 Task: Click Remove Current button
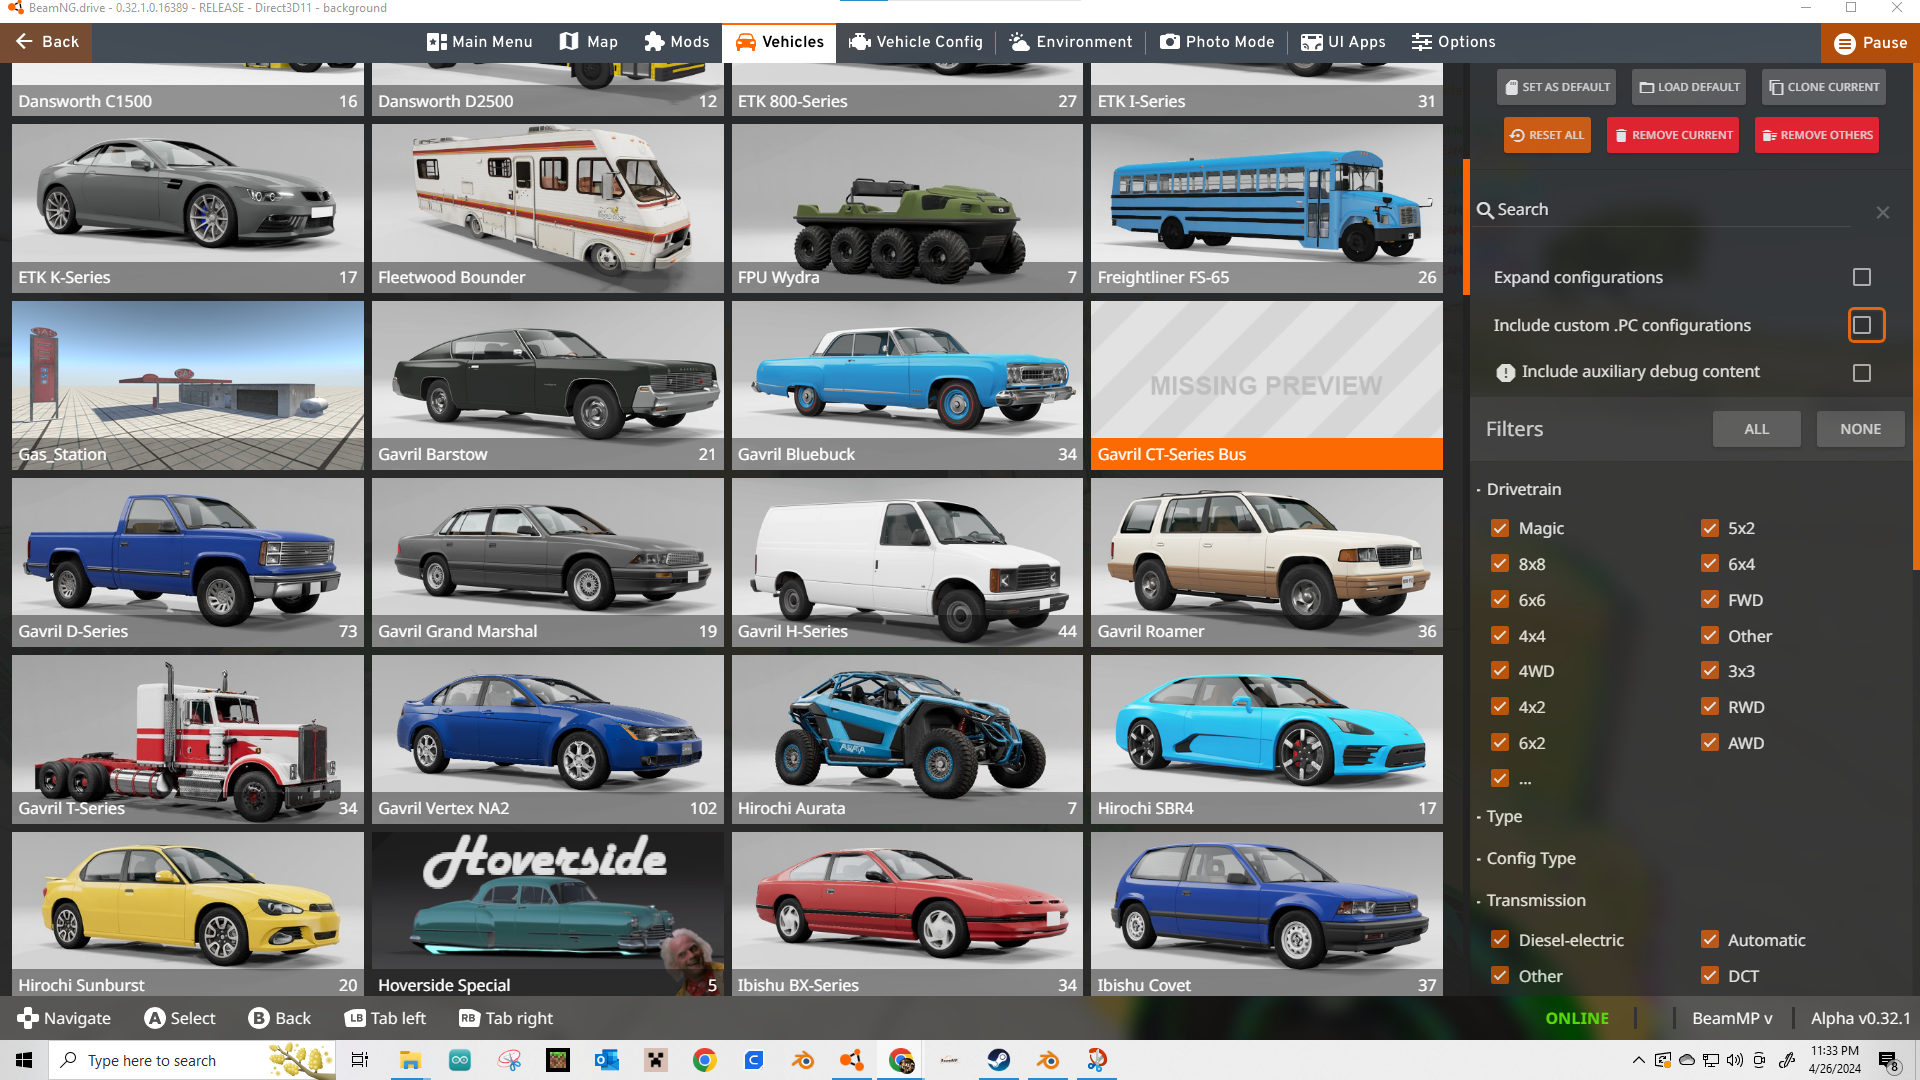1673,135
